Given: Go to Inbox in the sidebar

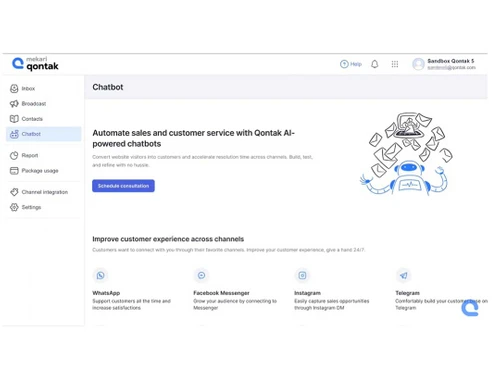Looking at the screenshot, I should coord(43,88).
